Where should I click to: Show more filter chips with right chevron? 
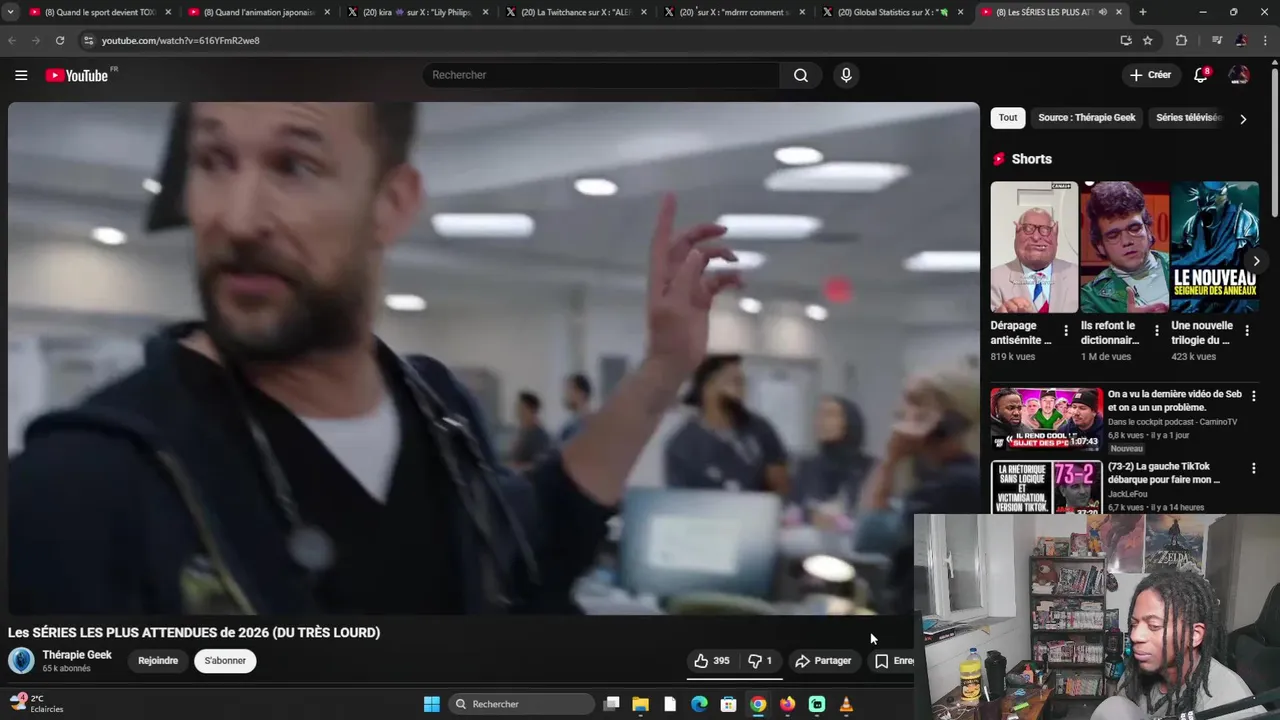coord(1243,119)
